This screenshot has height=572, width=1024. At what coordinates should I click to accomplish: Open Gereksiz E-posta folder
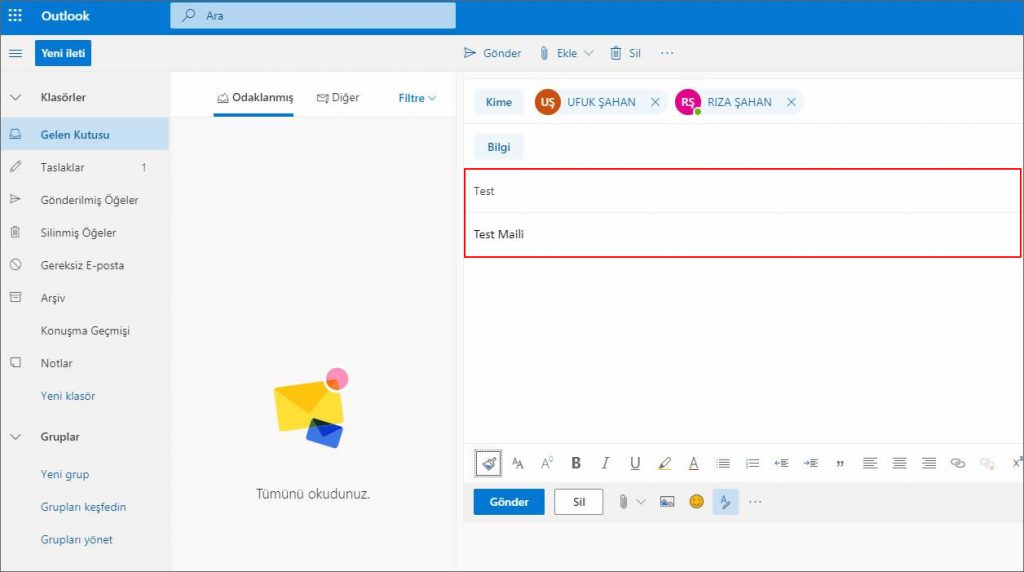pos(85,265)
